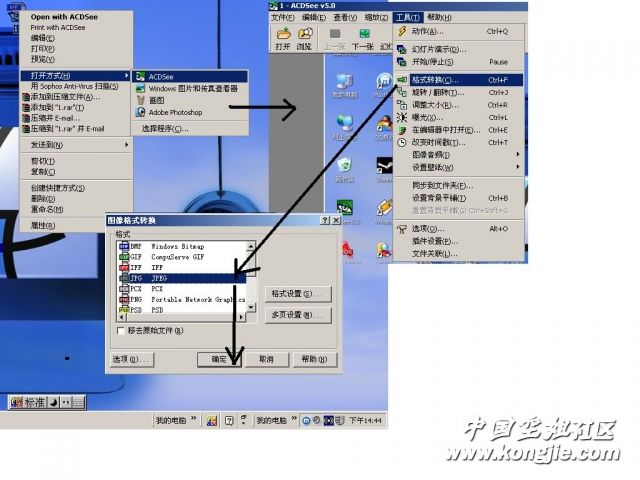Click the rotate icon beside 旋转/翻转(T)

pos(402,93)
